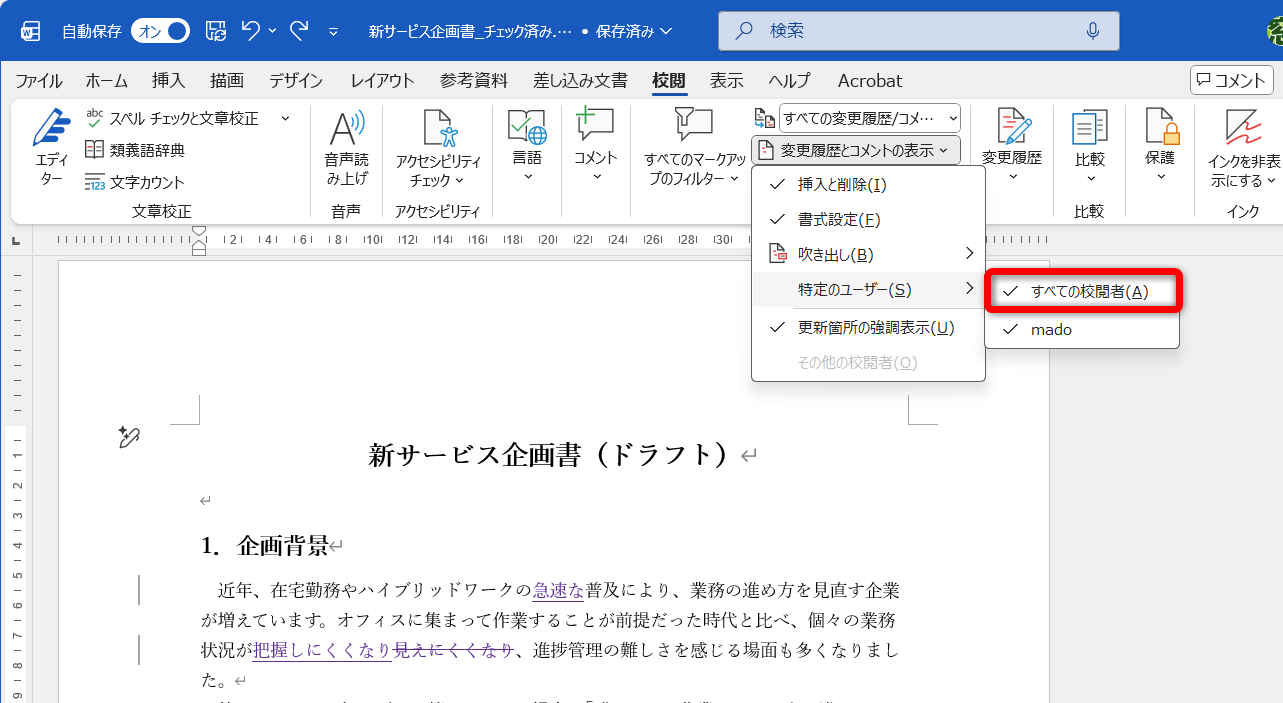
Task: Open the すべてのマークアップ dropdown
Action: (x=865, y=118)
